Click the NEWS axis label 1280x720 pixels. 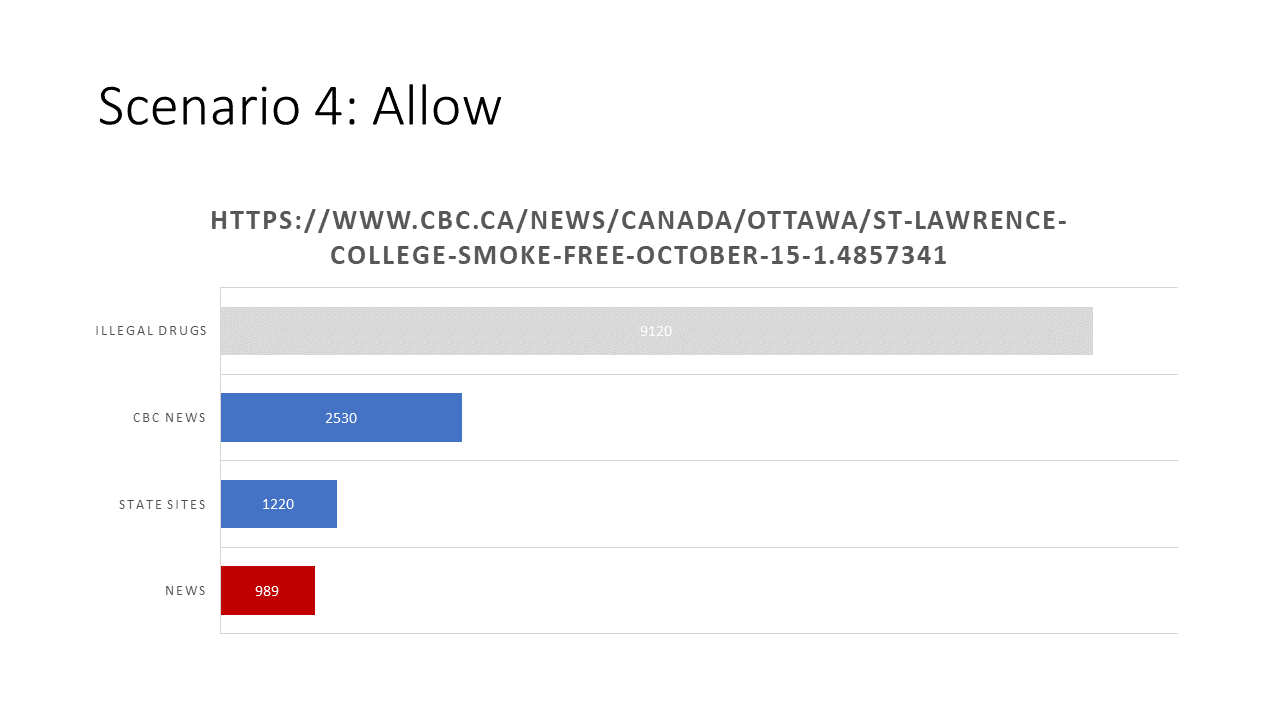(x=185, y=591)
